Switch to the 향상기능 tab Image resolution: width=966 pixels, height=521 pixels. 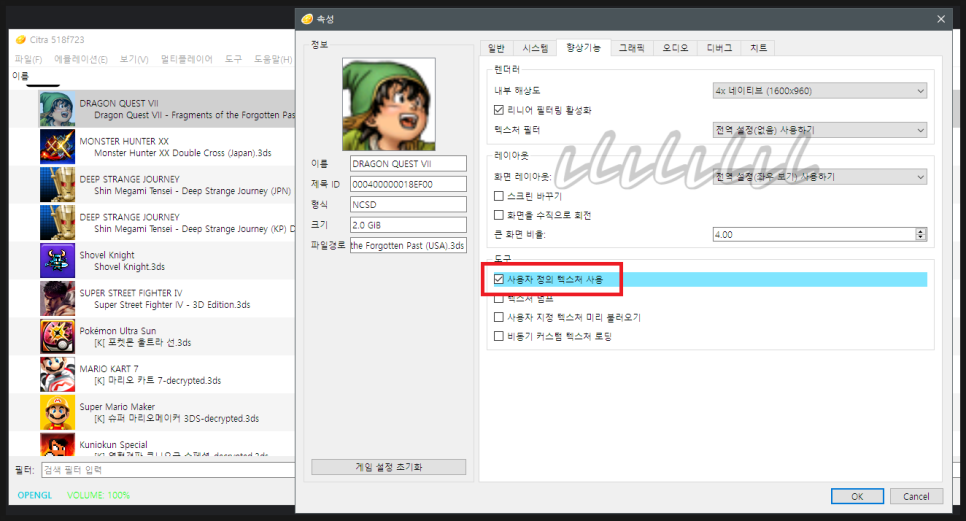click(x=583, y=47)
